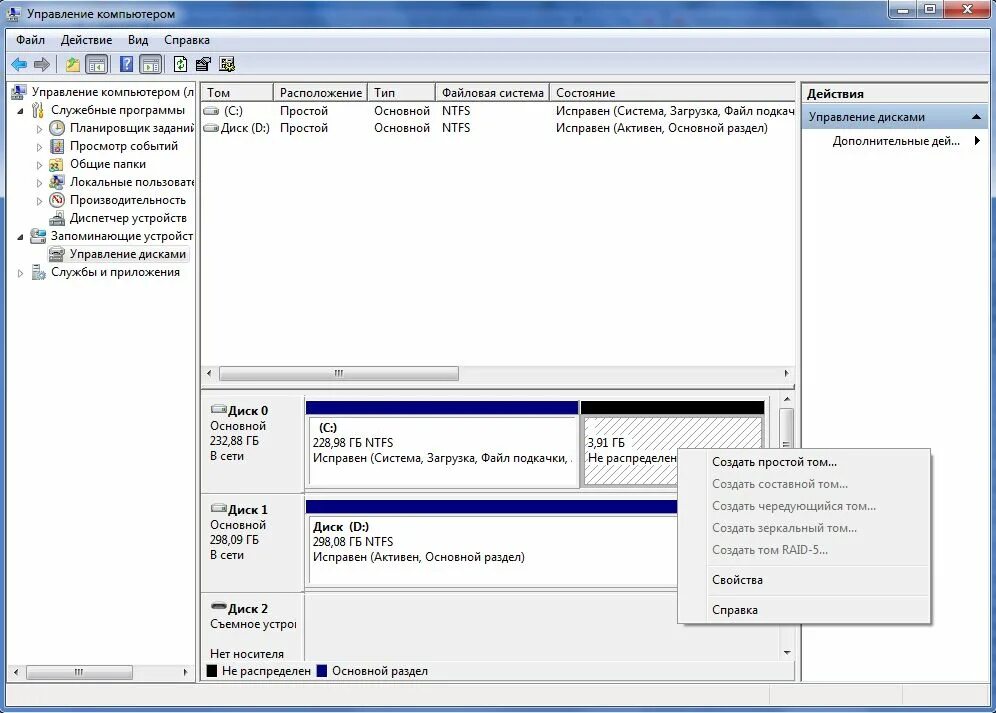Click the blue Основной раздел legend swatch
The width and height of the screenshot is (996, 713).
point(322,670)
